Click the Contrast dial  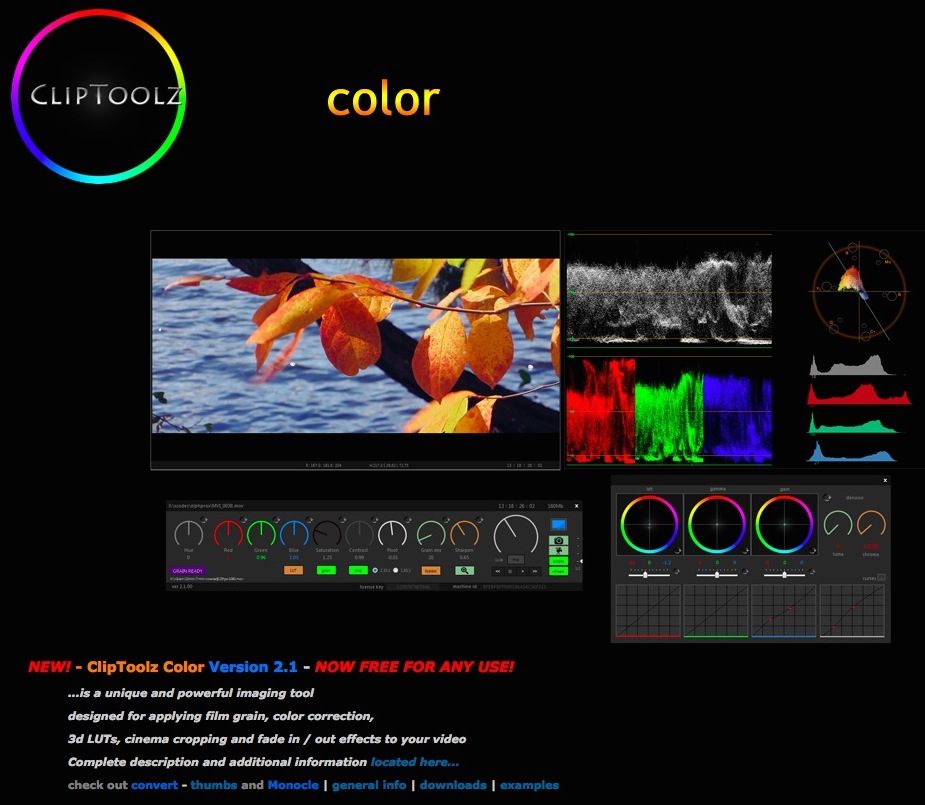point(359,533)
